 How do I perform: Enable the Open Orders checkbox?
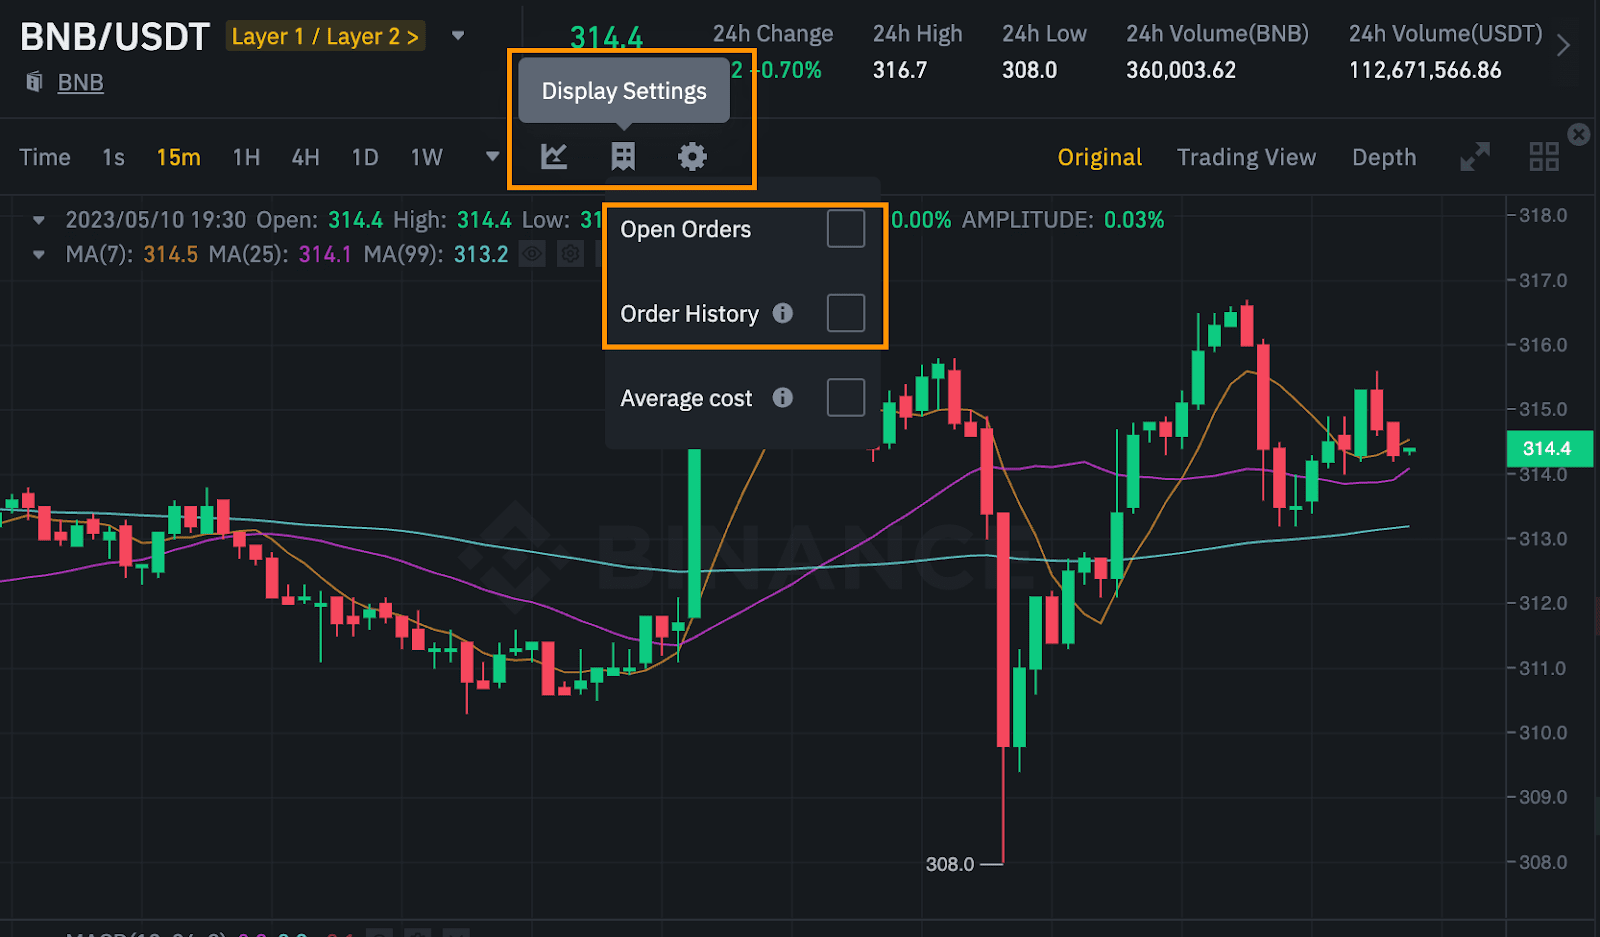click(x=846, y=229)
